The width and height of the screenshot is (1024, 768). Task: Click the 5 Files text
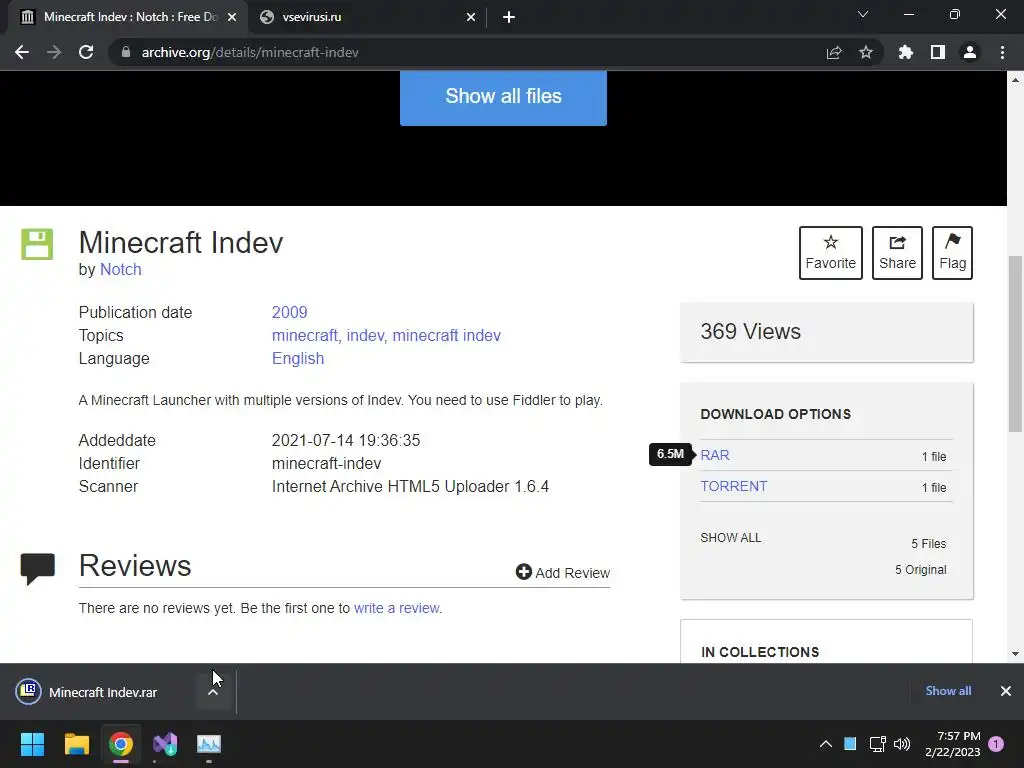point(929,543)
